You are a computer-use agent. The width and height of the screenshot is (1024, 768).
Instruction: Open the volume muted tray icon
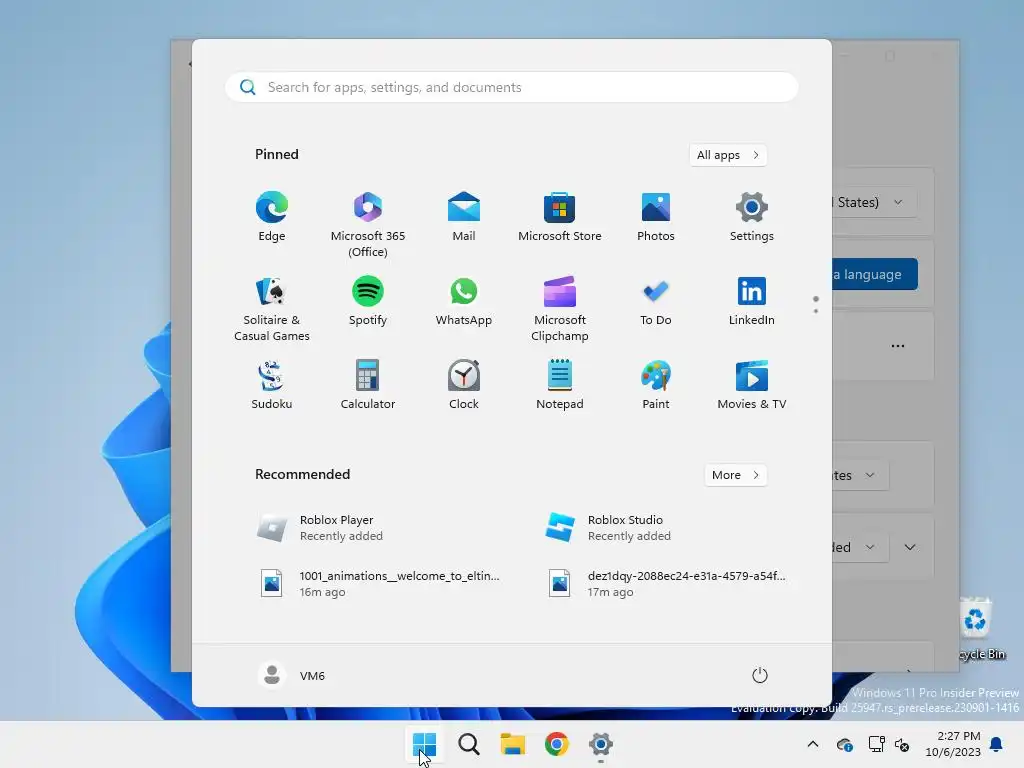[x=902, y=744]
